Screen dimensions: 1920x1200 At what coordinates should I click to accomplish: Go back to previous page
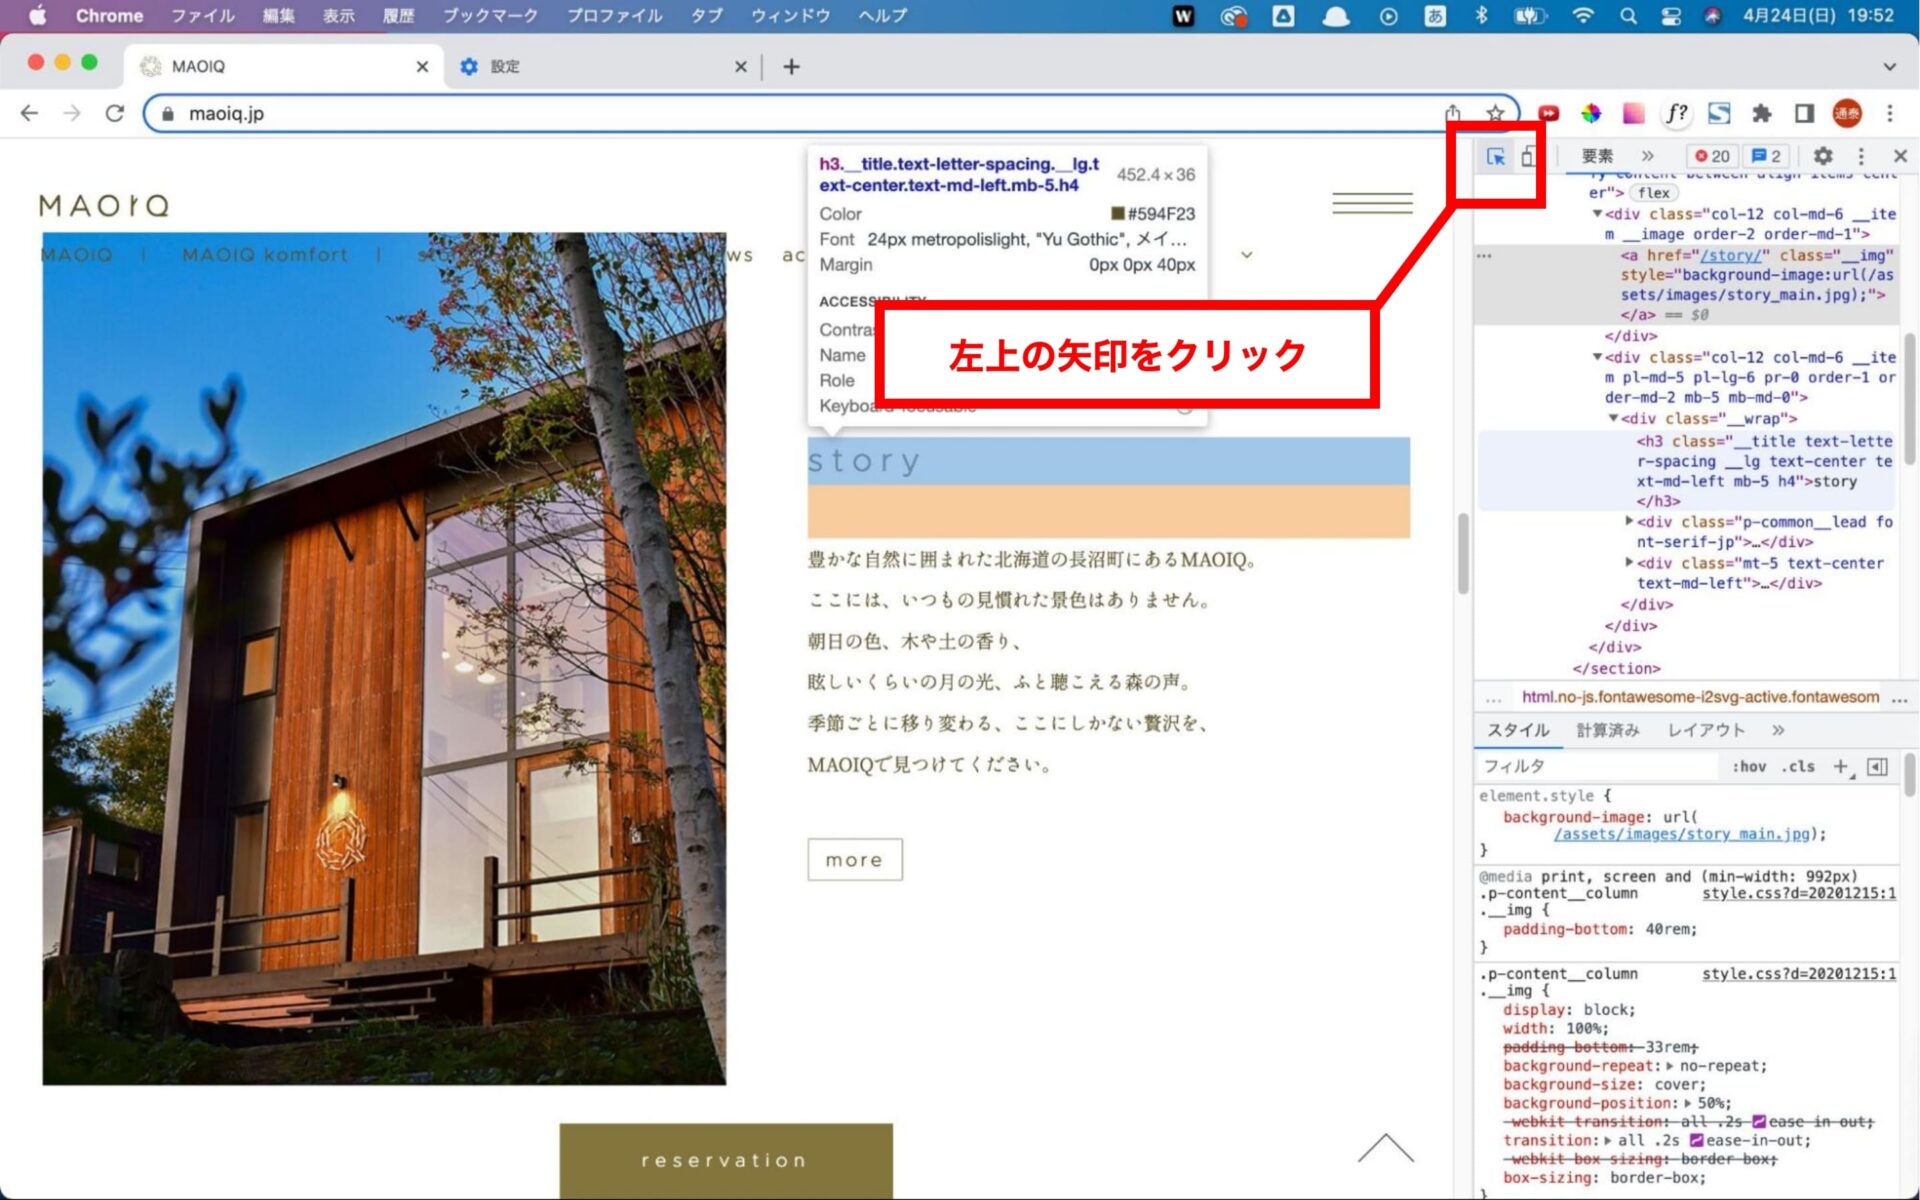(x=29, y=113)
